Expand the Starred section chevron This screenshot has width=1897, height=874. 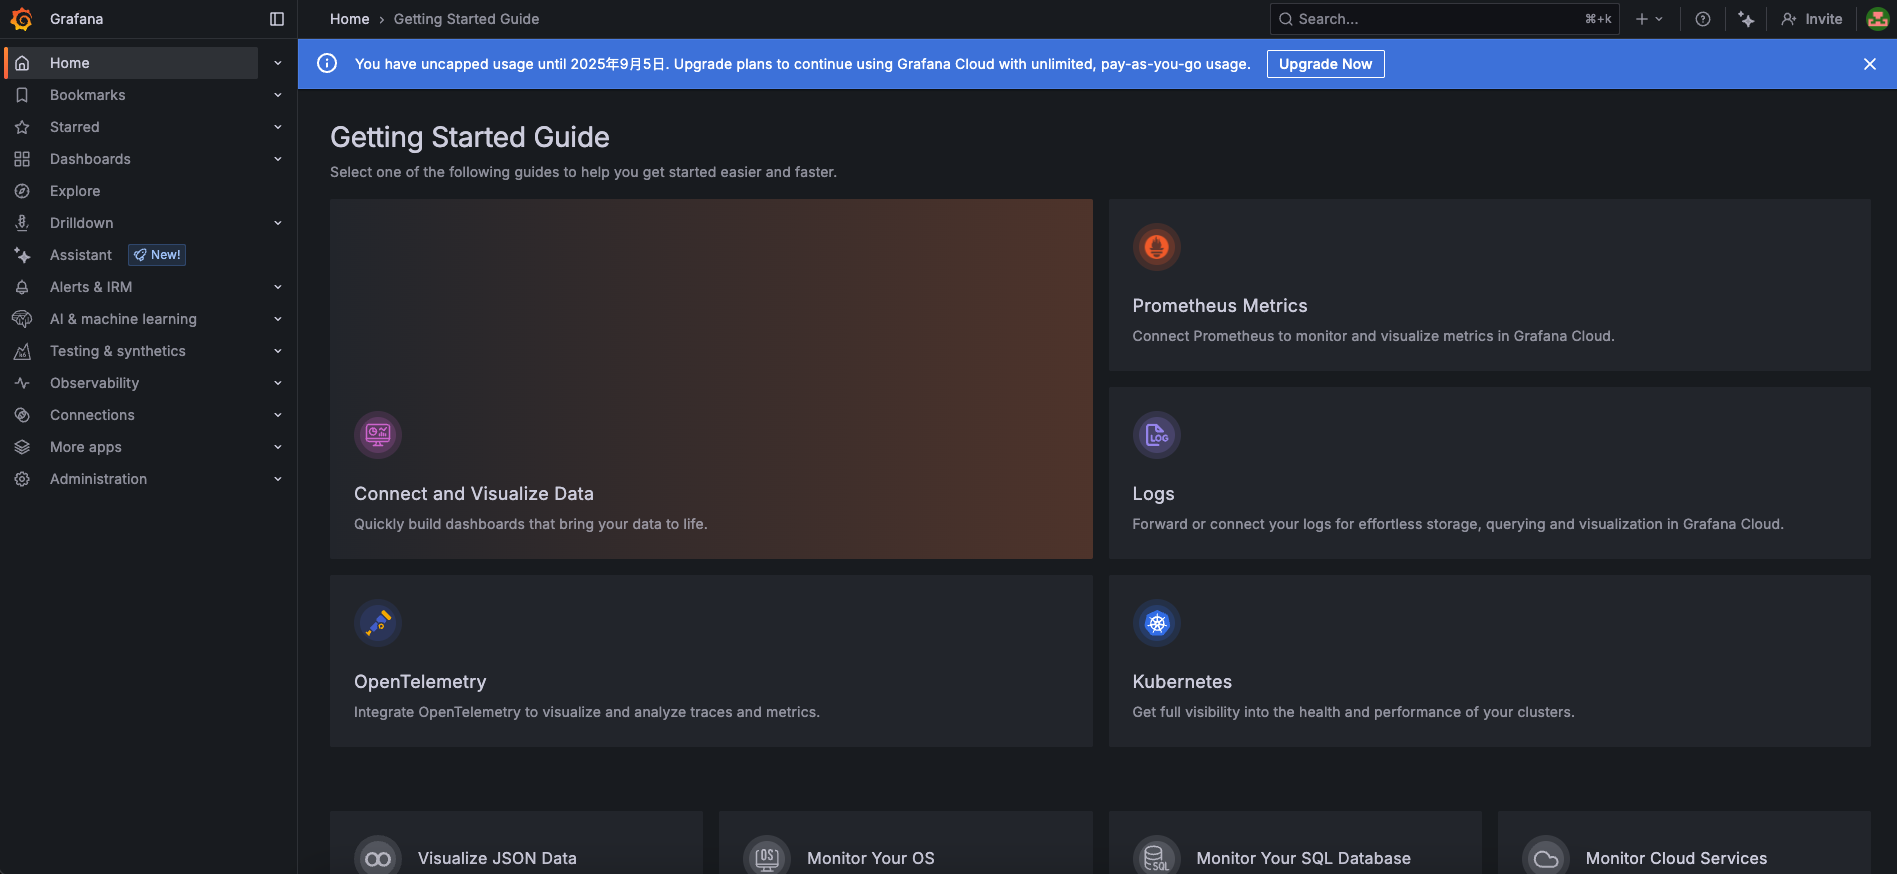pyautogui.click(x=278, y=127)
